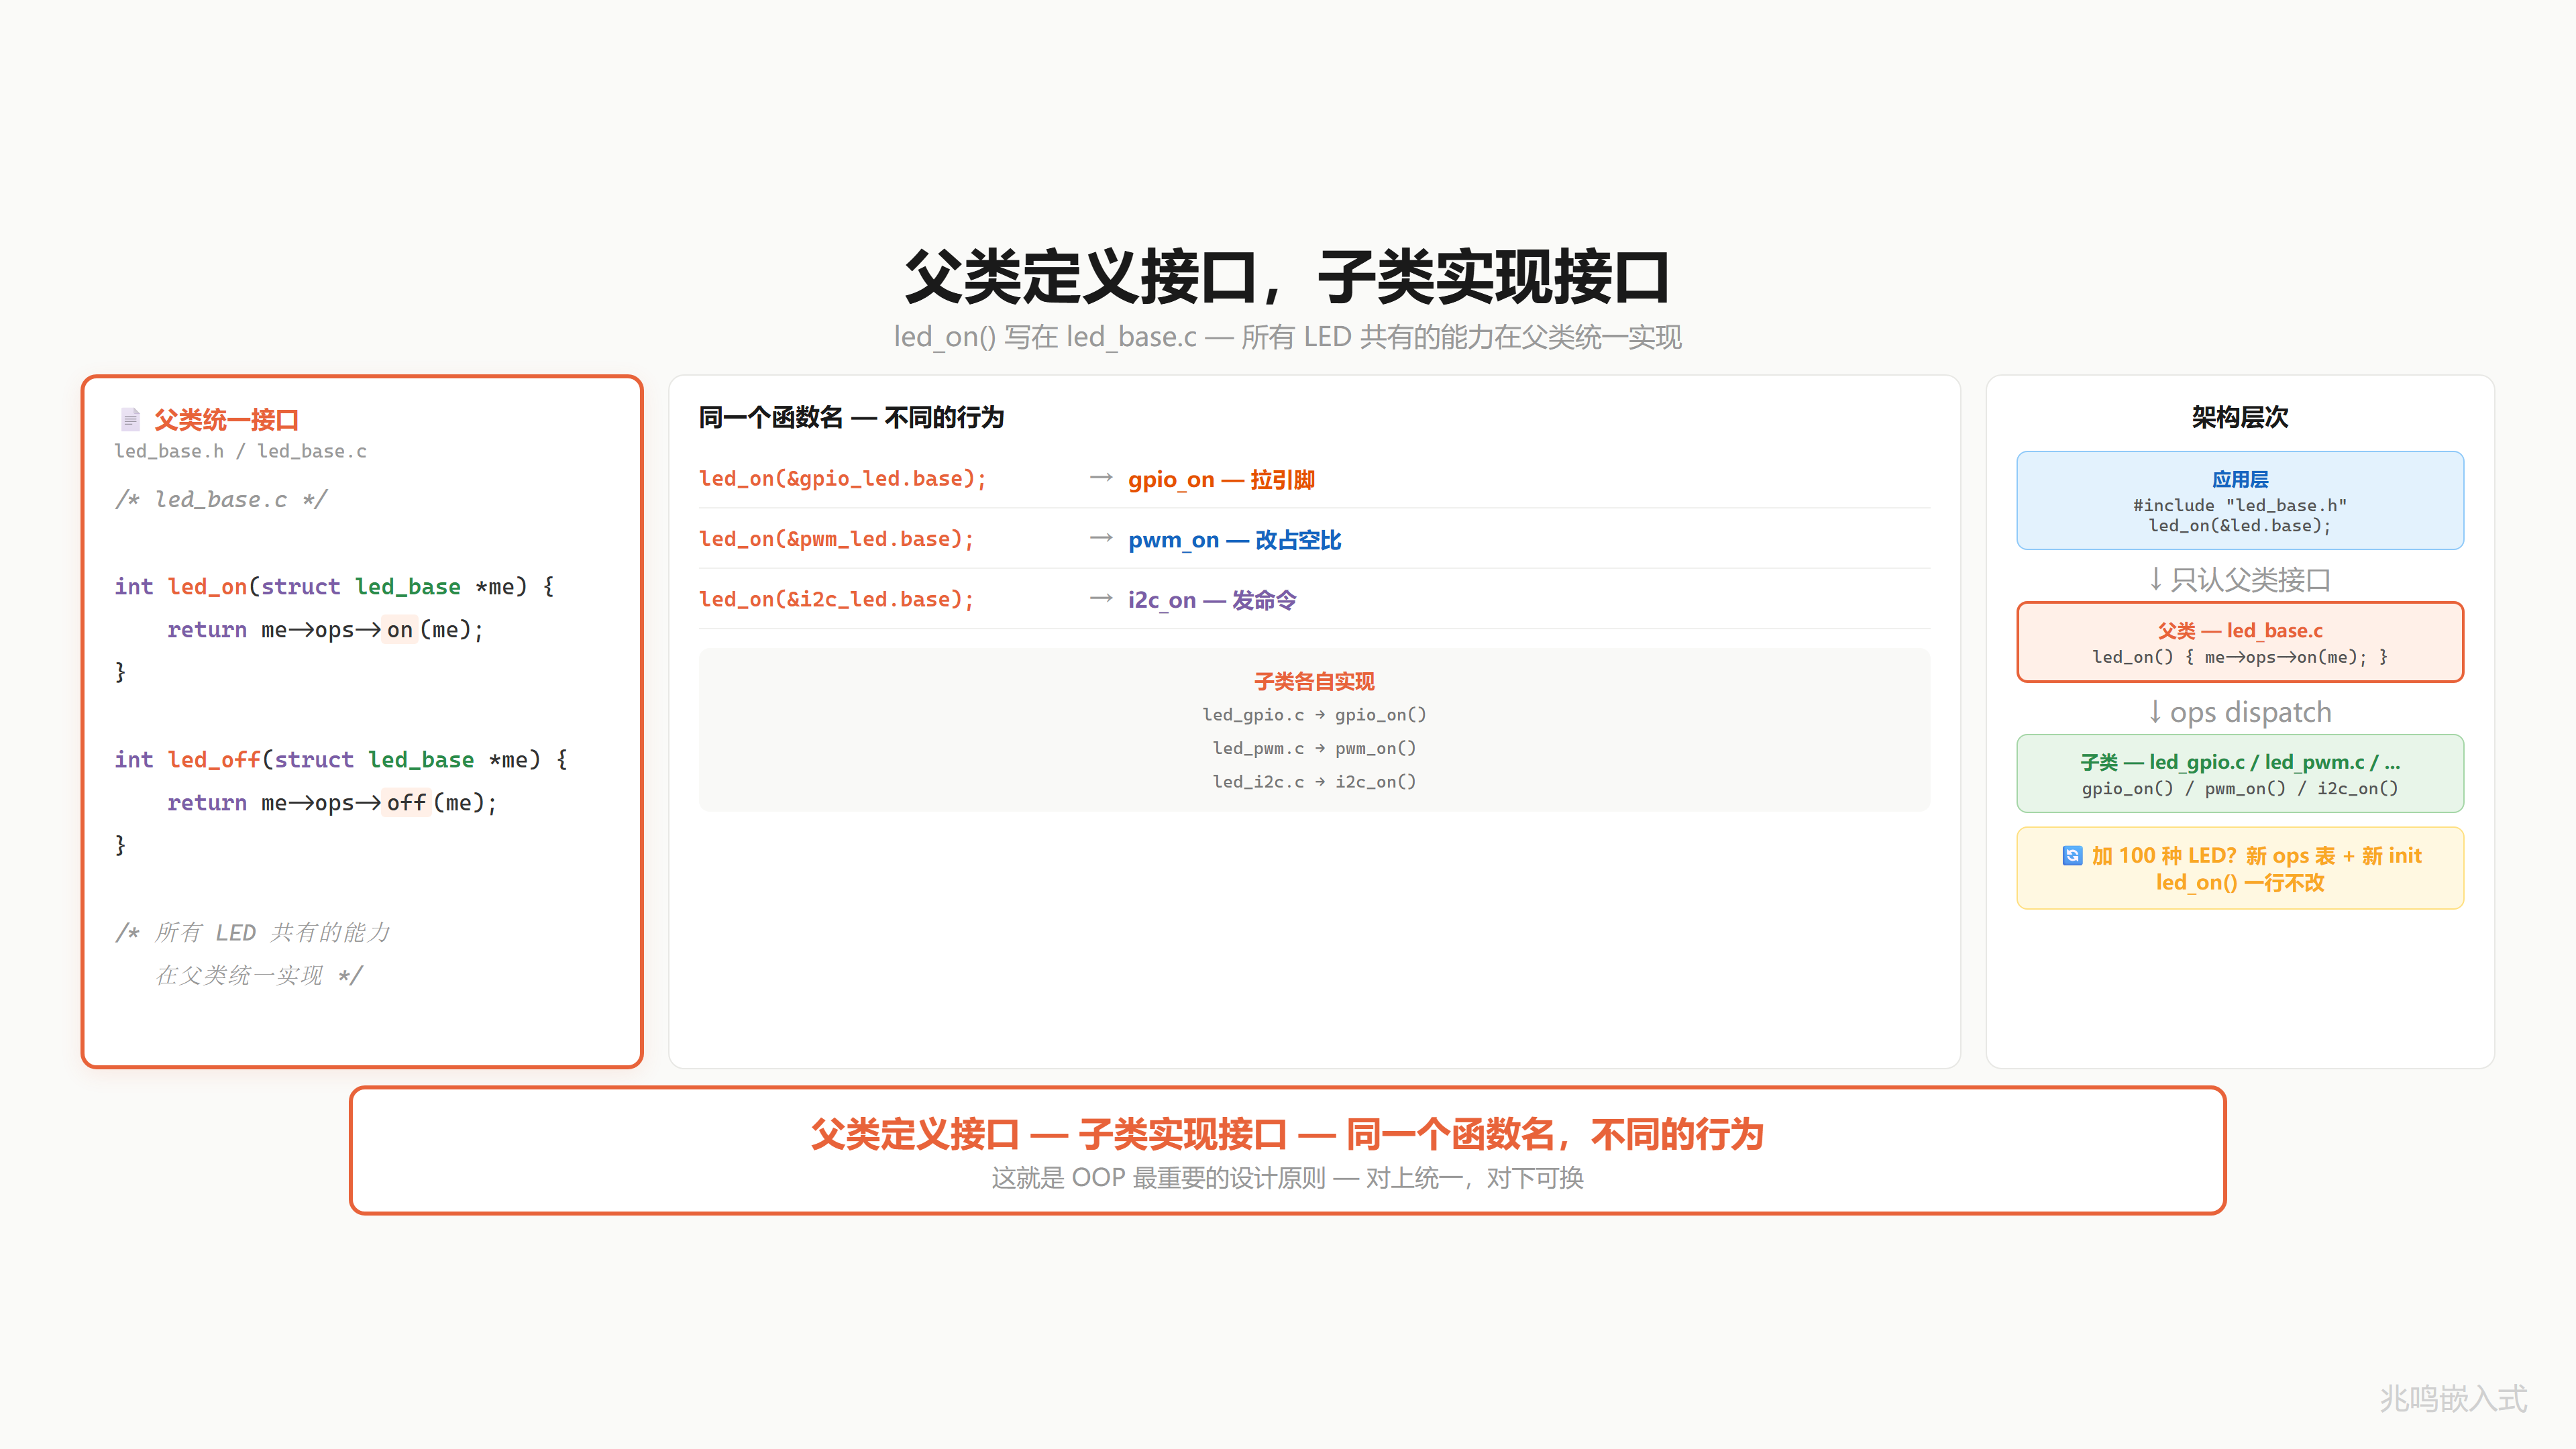2576x1449 pixels.
Task: Click the led_i2c.c → i2c_on() line
Action: (x=1314, y=782)
